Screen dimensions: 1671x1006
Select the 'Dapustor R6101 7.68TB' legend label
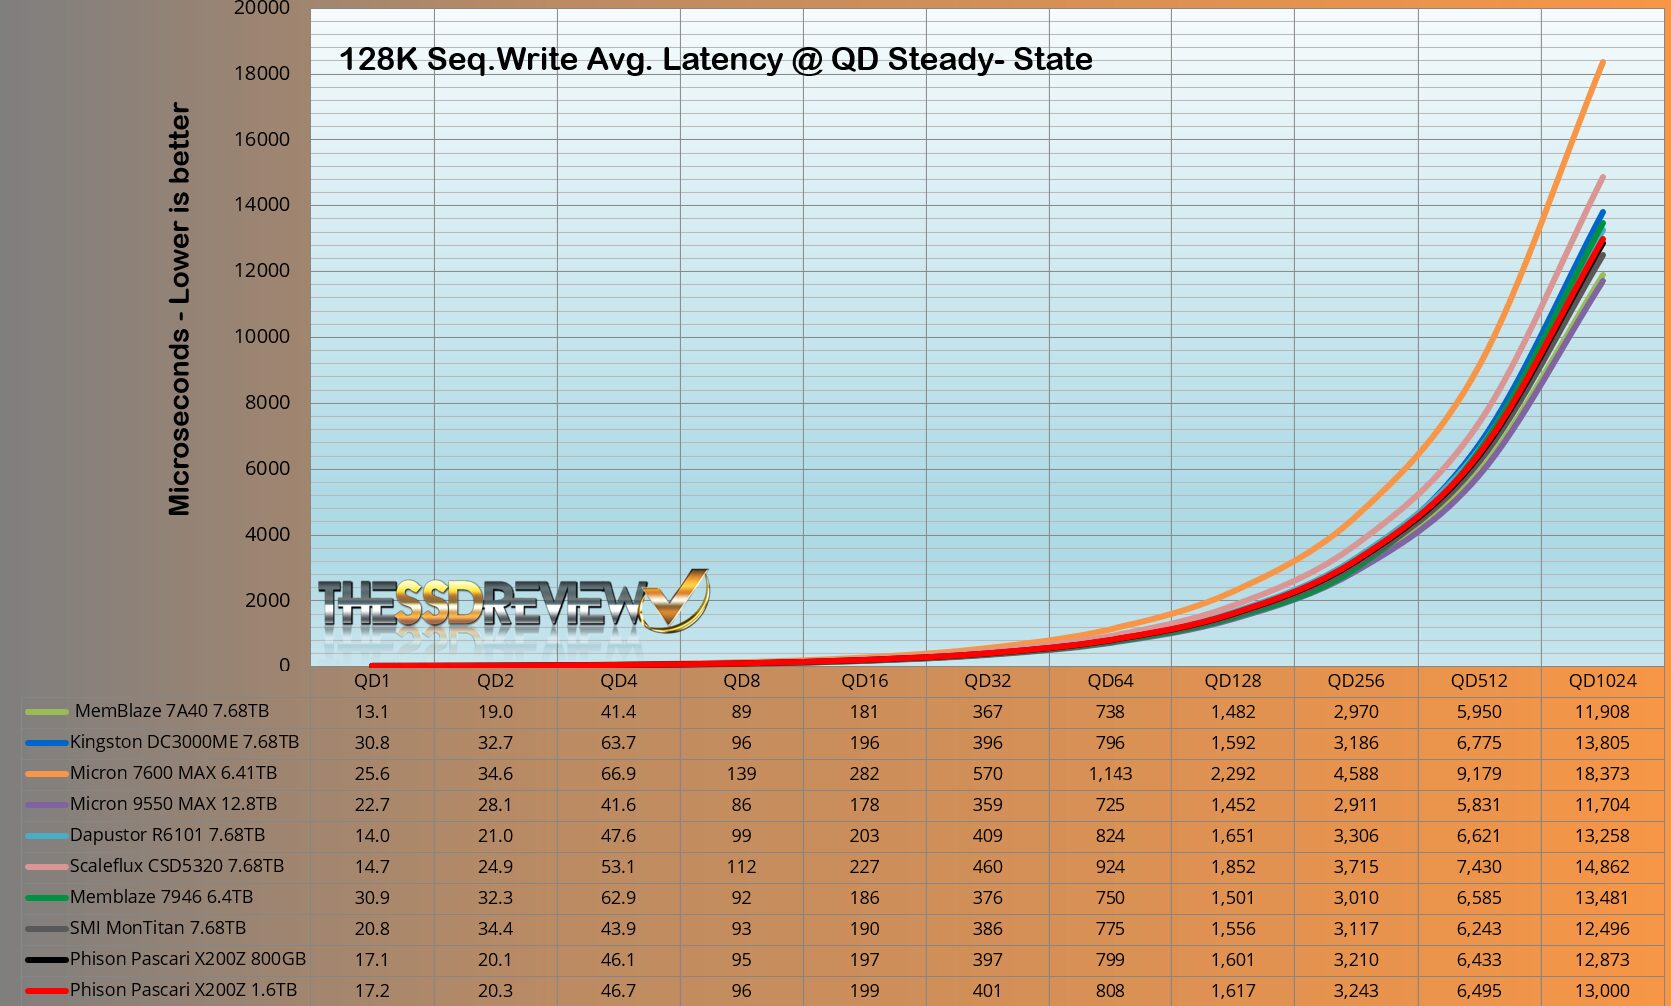[167, 835]
